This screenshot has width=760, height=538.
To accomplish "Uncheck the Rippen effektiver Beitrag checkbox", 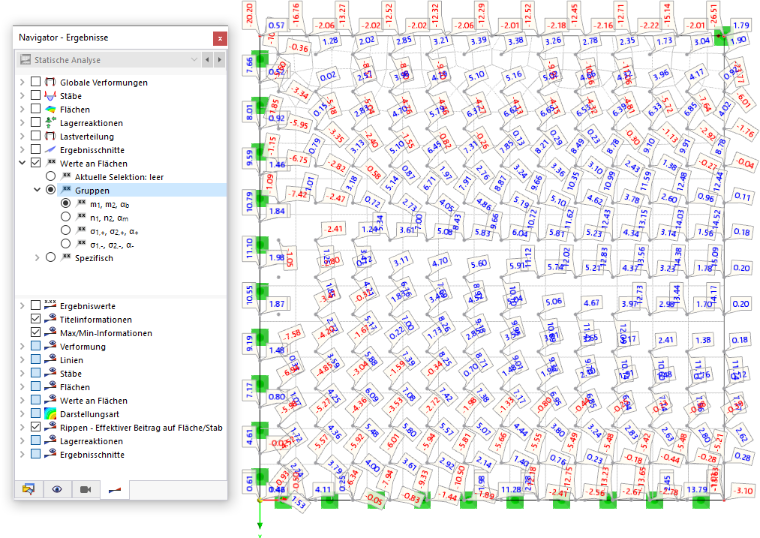I will pos(35,427).
